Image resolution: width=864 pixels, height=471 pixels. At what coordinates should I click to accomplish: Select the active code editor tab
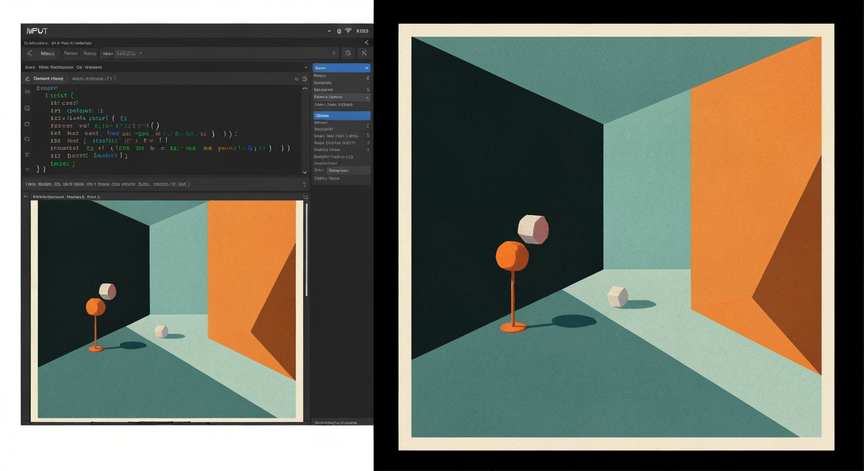48,79
